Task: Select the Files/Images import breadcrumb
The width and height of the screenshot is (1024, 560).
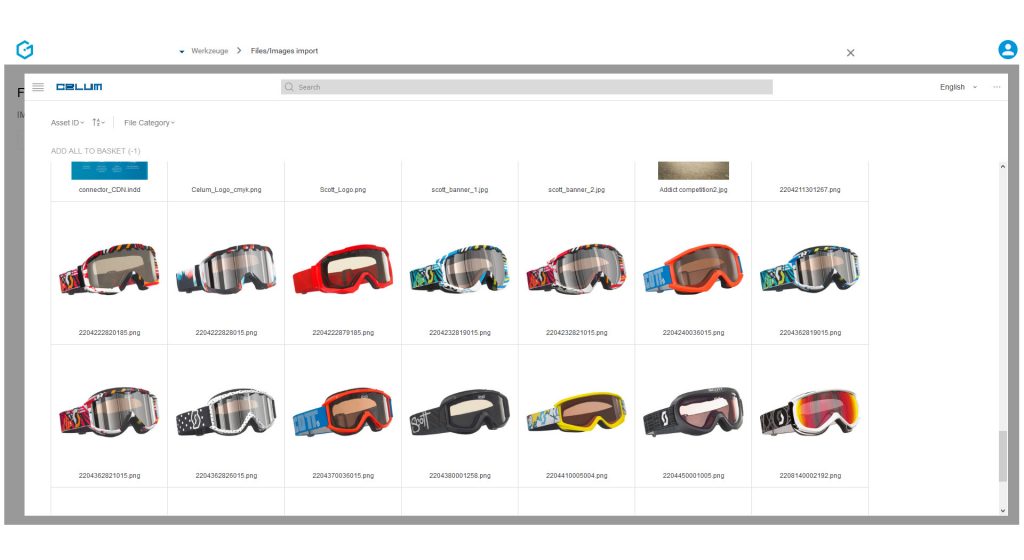Action: click(x=284, y=51)
